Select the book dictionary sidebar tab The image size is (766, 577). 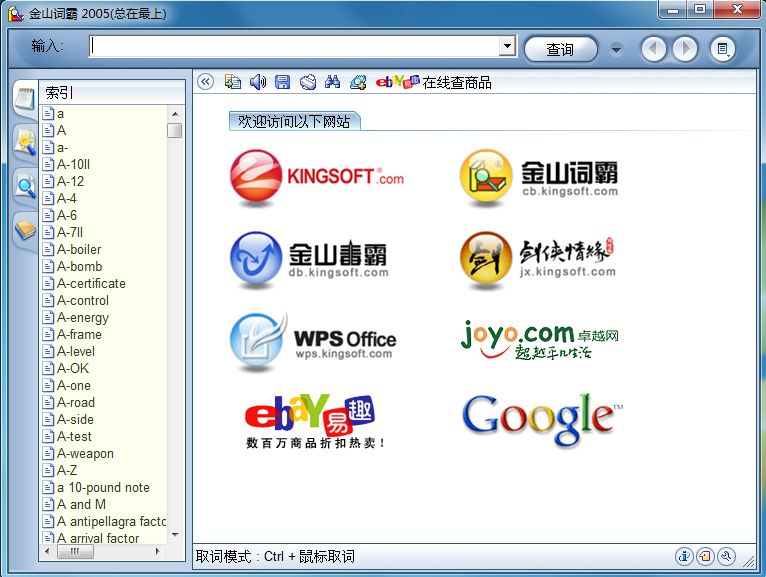pos(25,230)
